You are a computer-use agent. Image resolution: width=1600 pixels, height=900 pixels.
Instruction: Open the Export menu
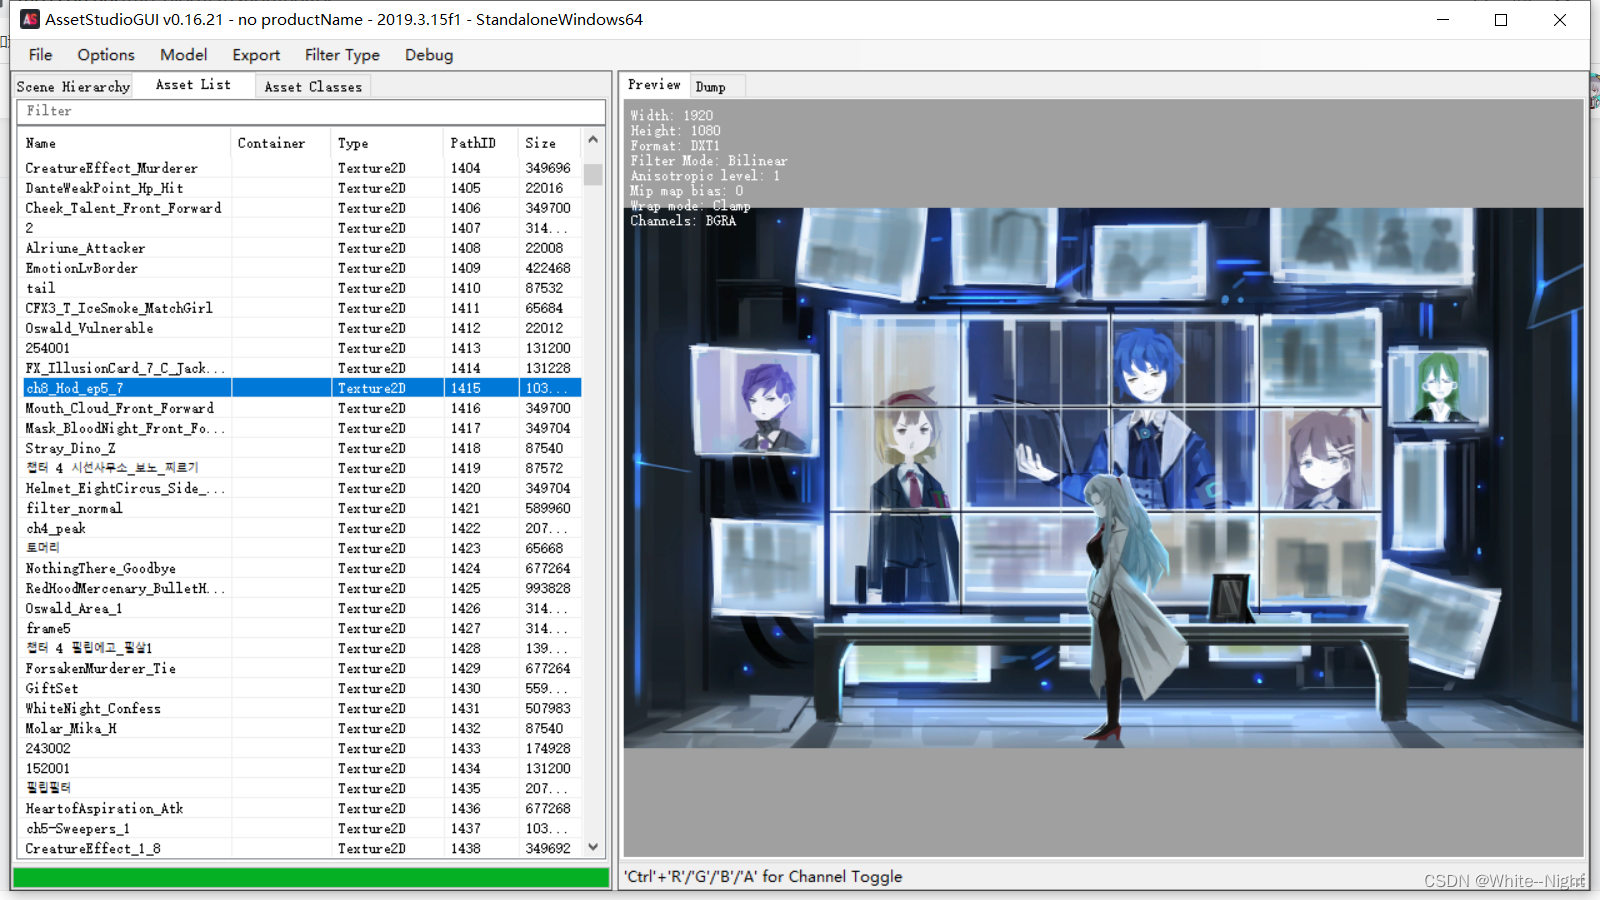point(256,55)
